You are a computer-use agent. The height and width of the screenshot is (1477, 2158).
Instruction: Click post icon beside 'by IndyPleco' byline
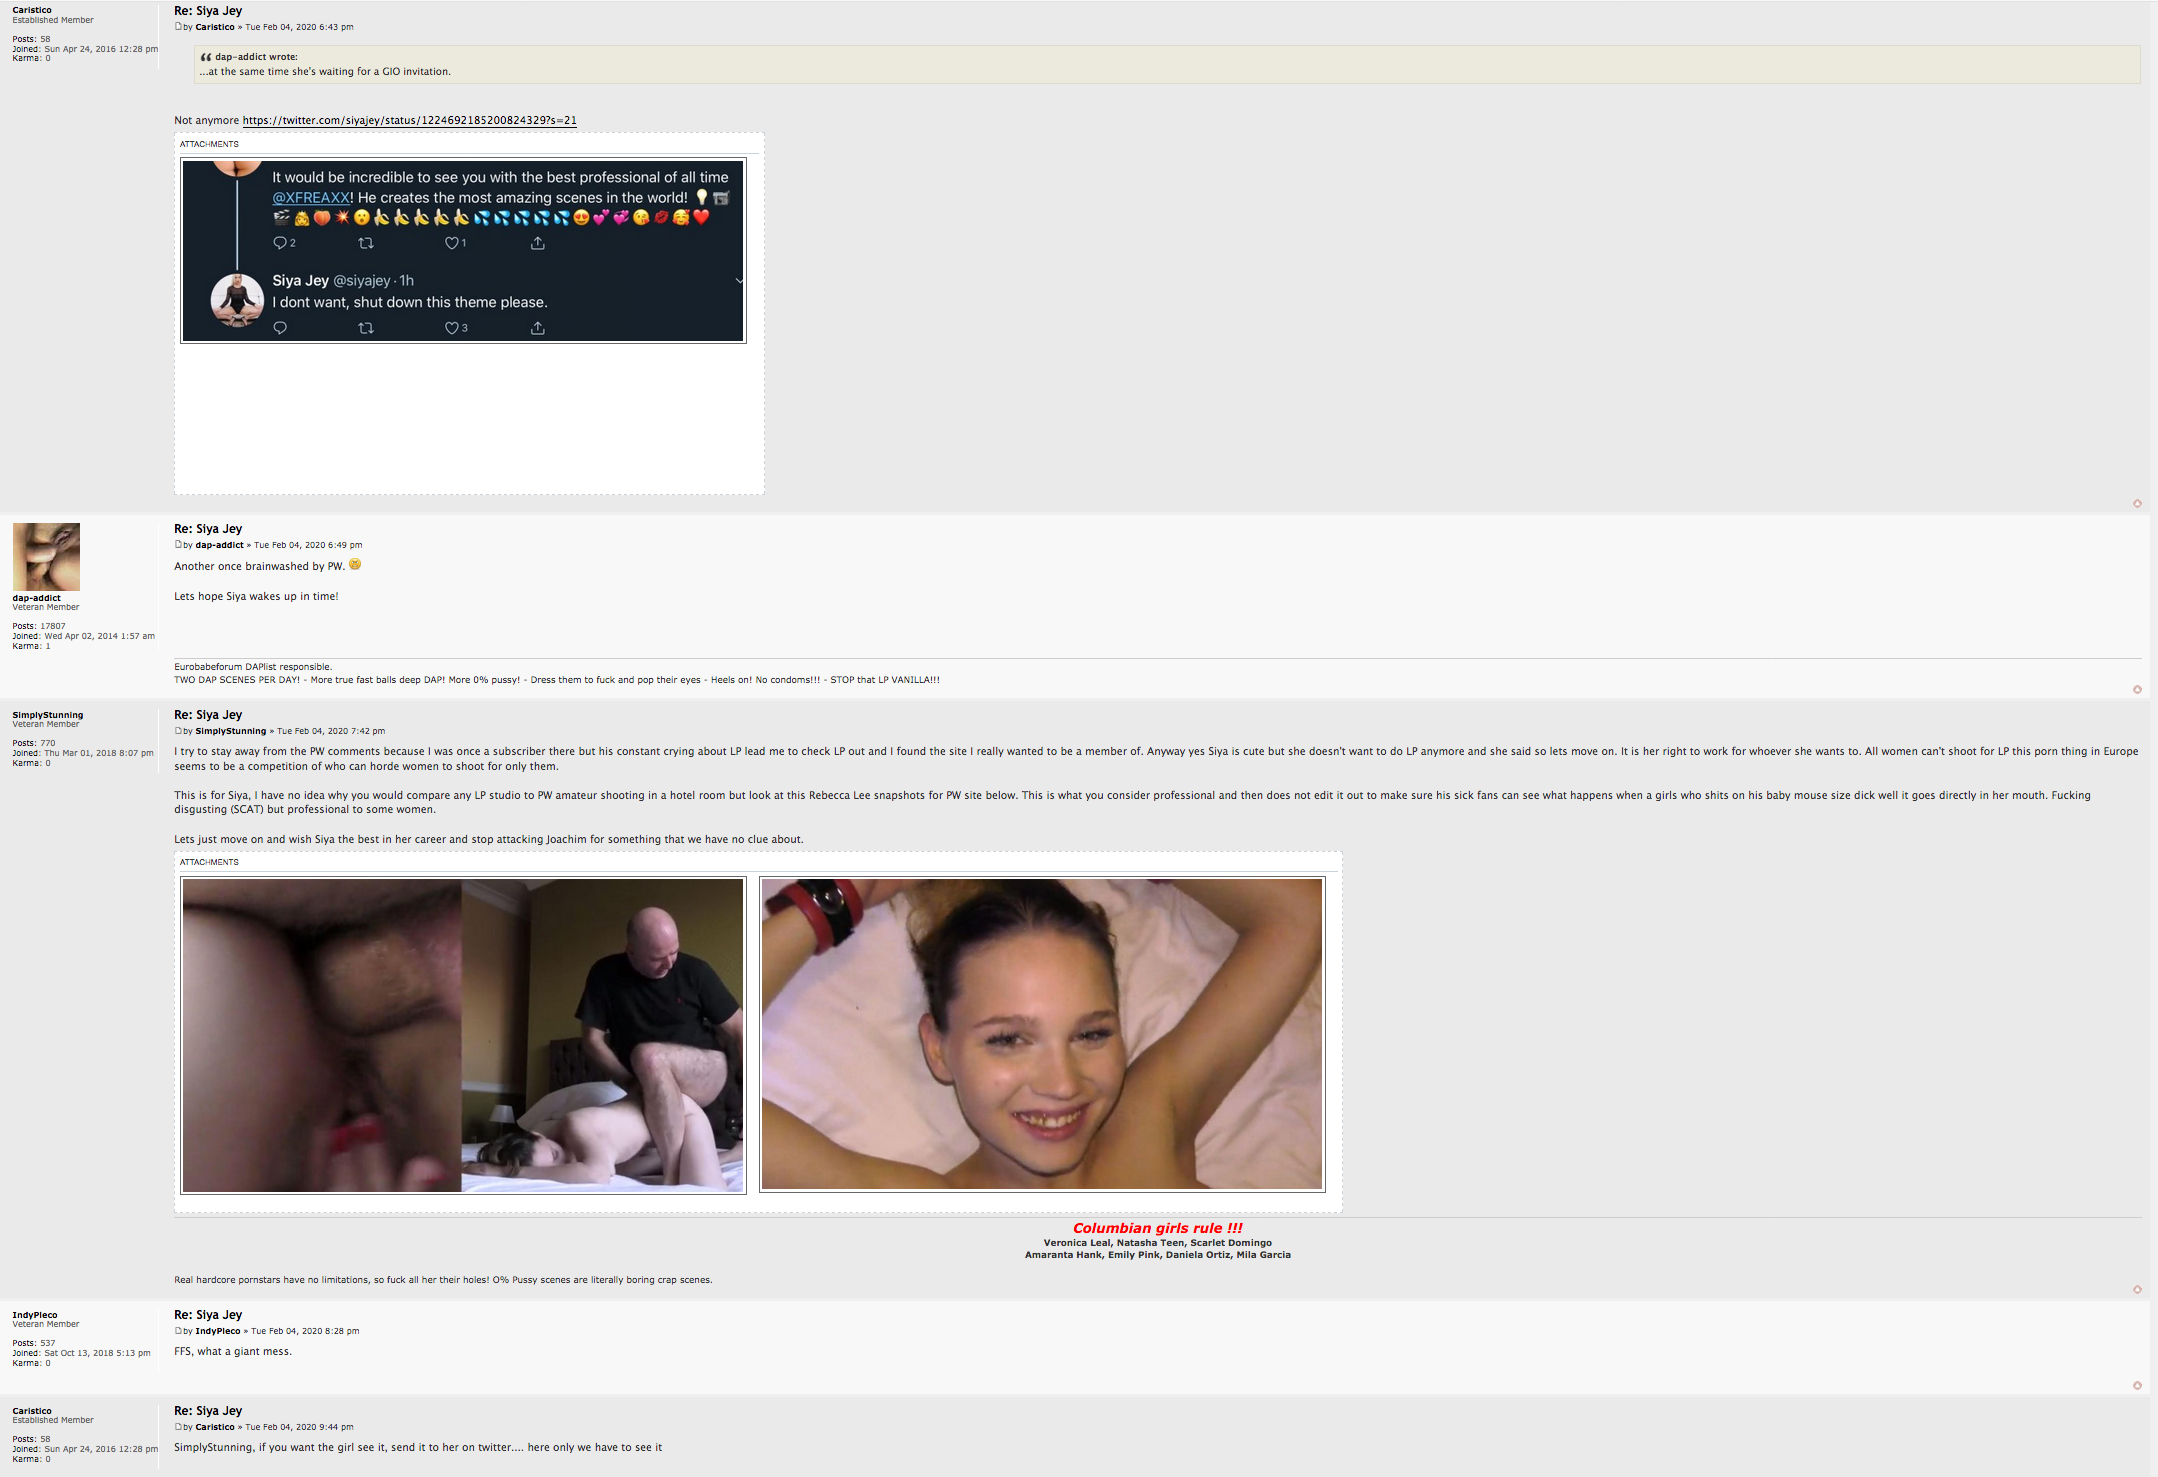pyautogui.click(x=178, y=1331)
